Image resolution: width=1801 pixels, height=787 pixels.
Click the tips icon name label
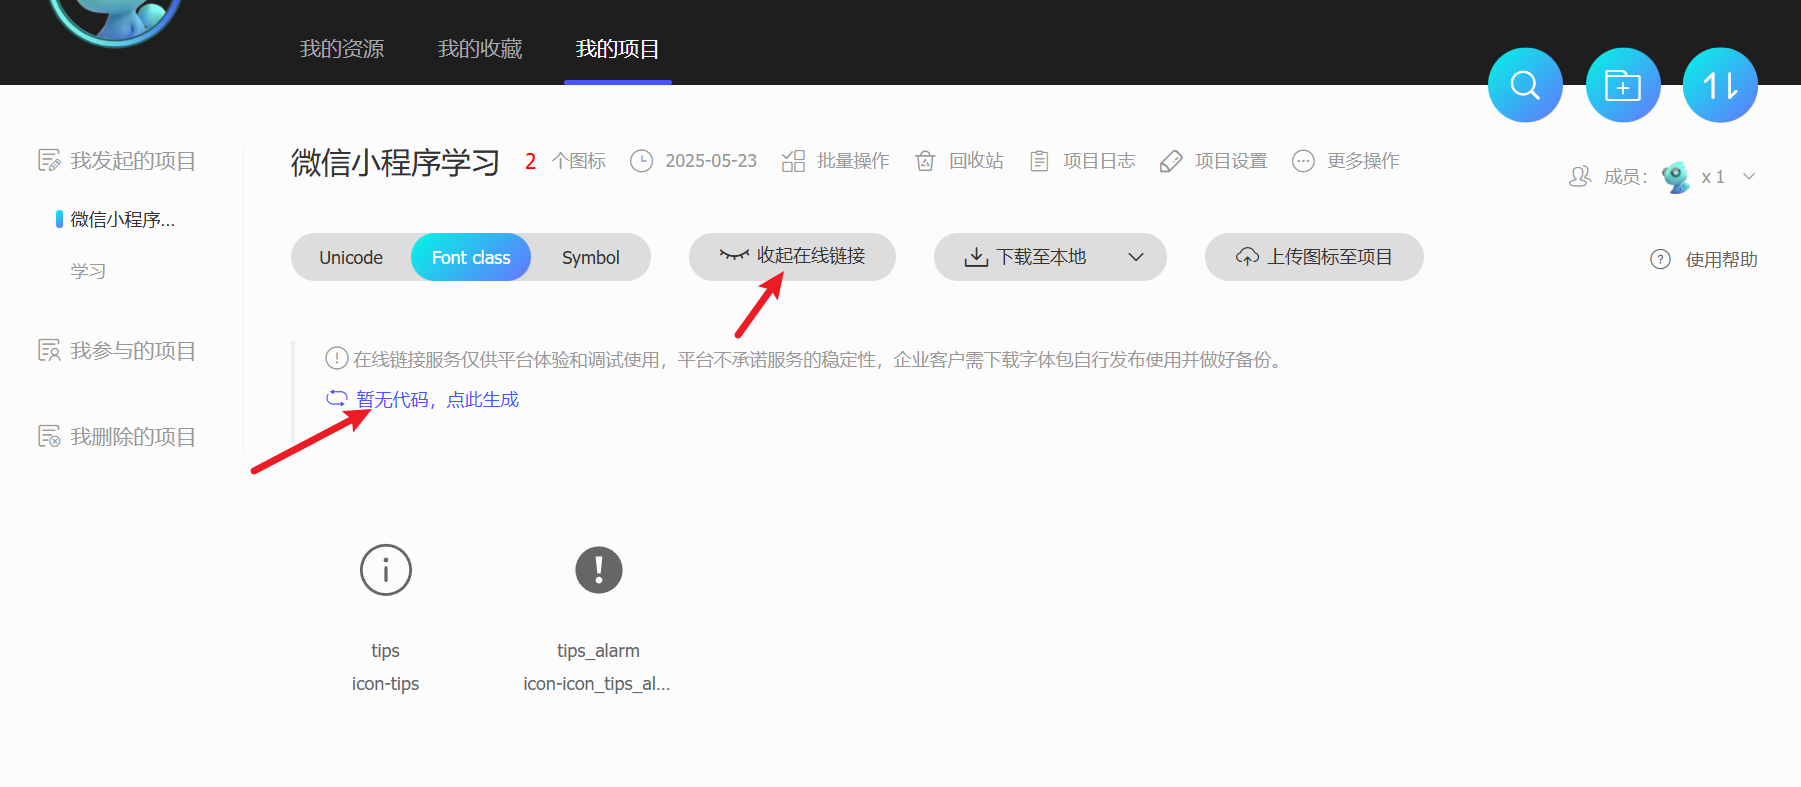[x=385, y=651]
